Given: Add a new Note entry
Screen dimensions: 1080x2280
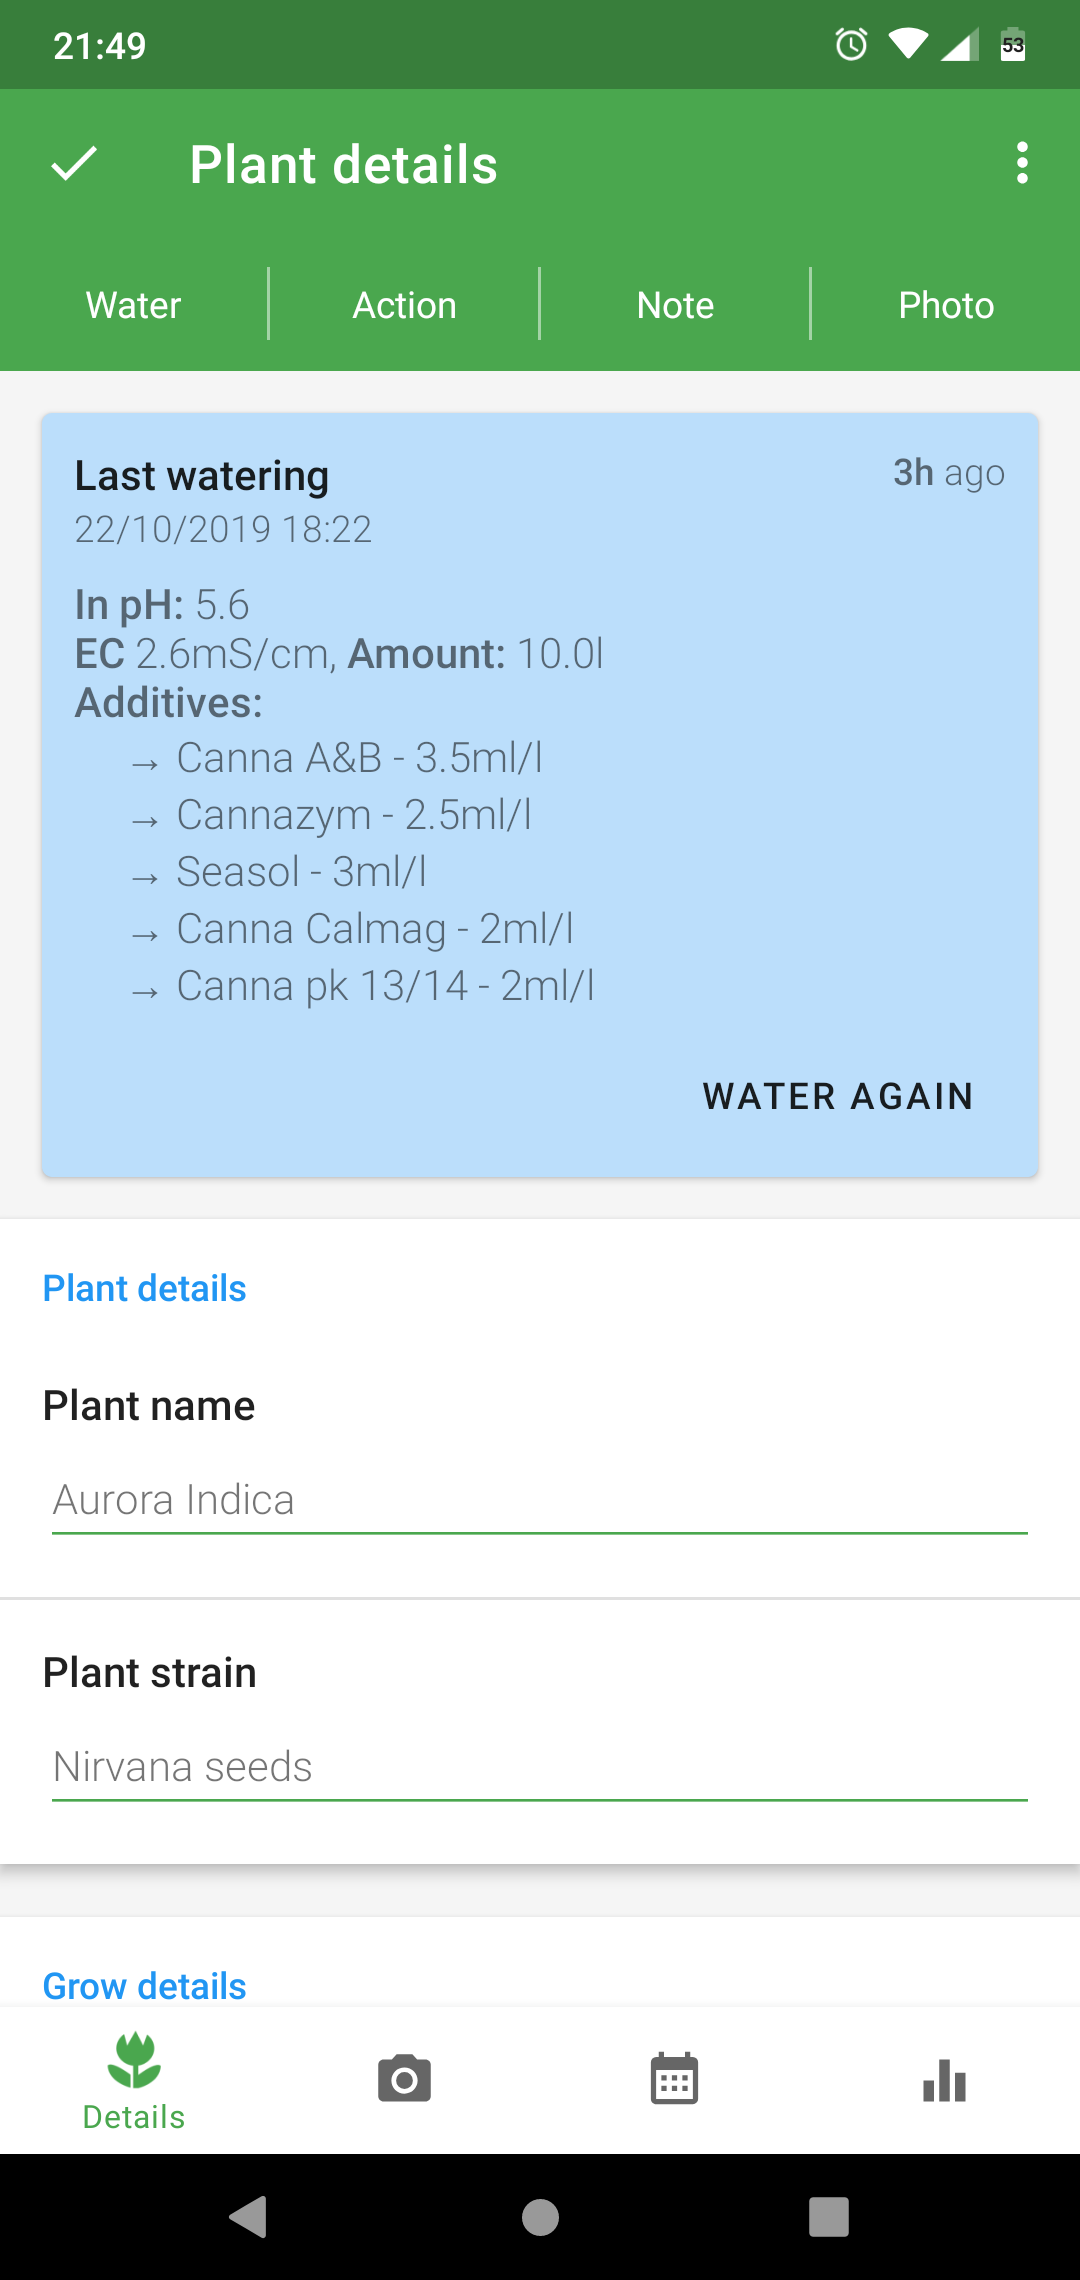Looking at the screenshot, I should 675,305.
